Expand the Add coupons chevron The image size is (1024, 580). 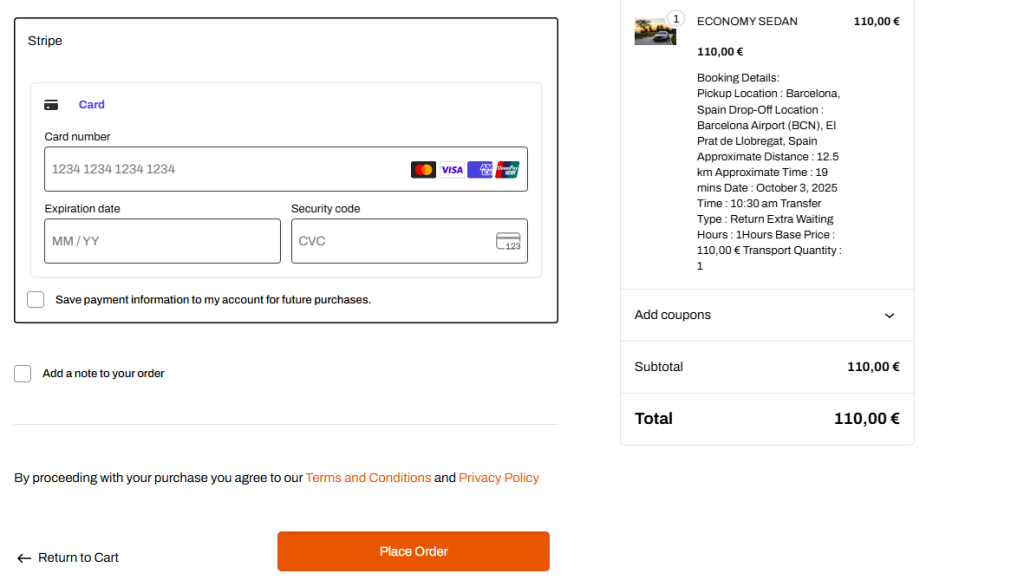pyautogui.click(x=889, y=316)
